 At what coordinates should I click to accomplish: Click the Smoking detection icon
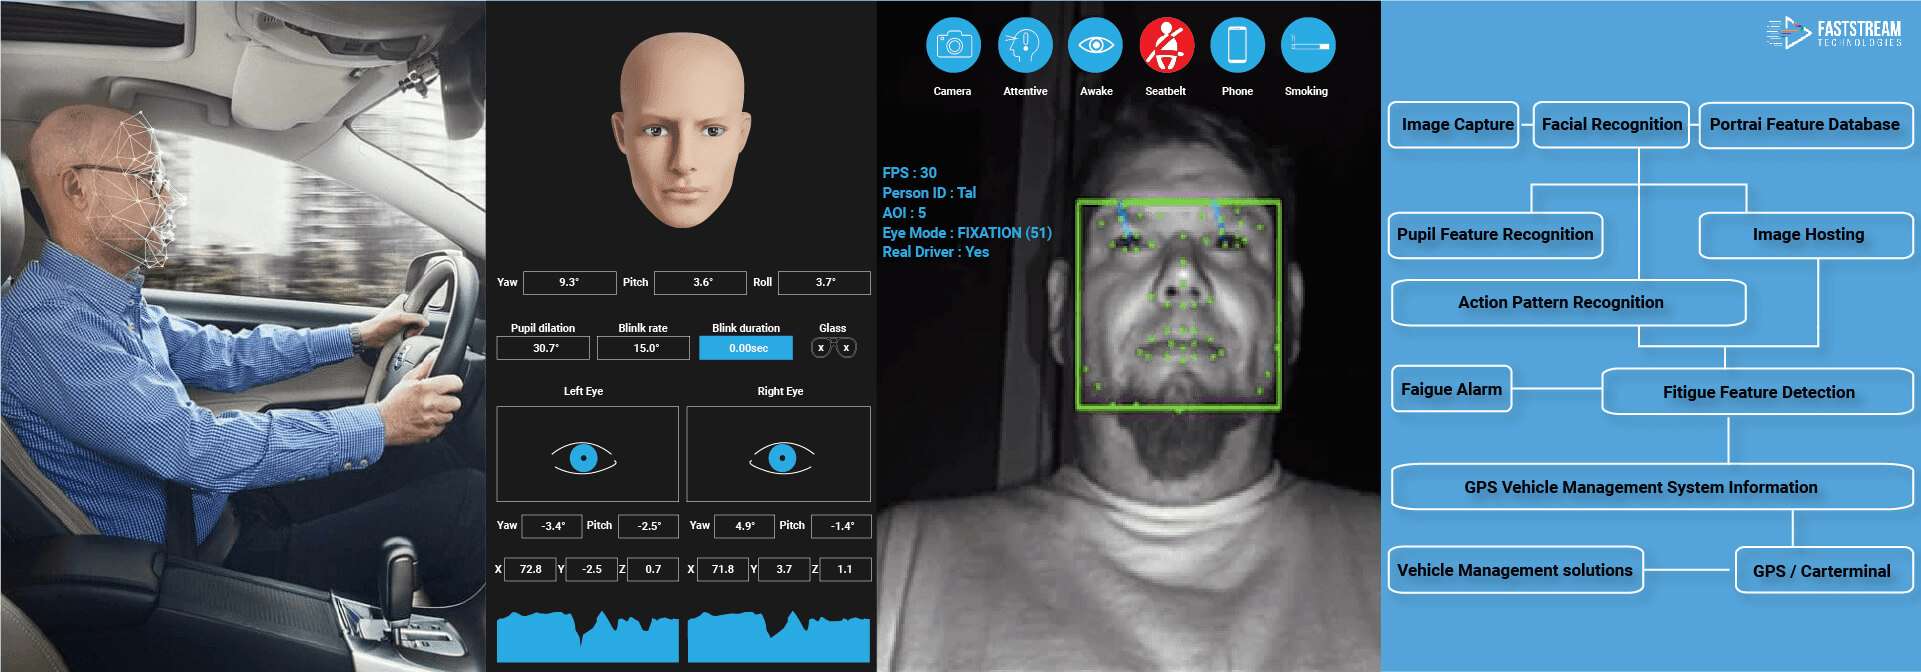coord(1307,45)
